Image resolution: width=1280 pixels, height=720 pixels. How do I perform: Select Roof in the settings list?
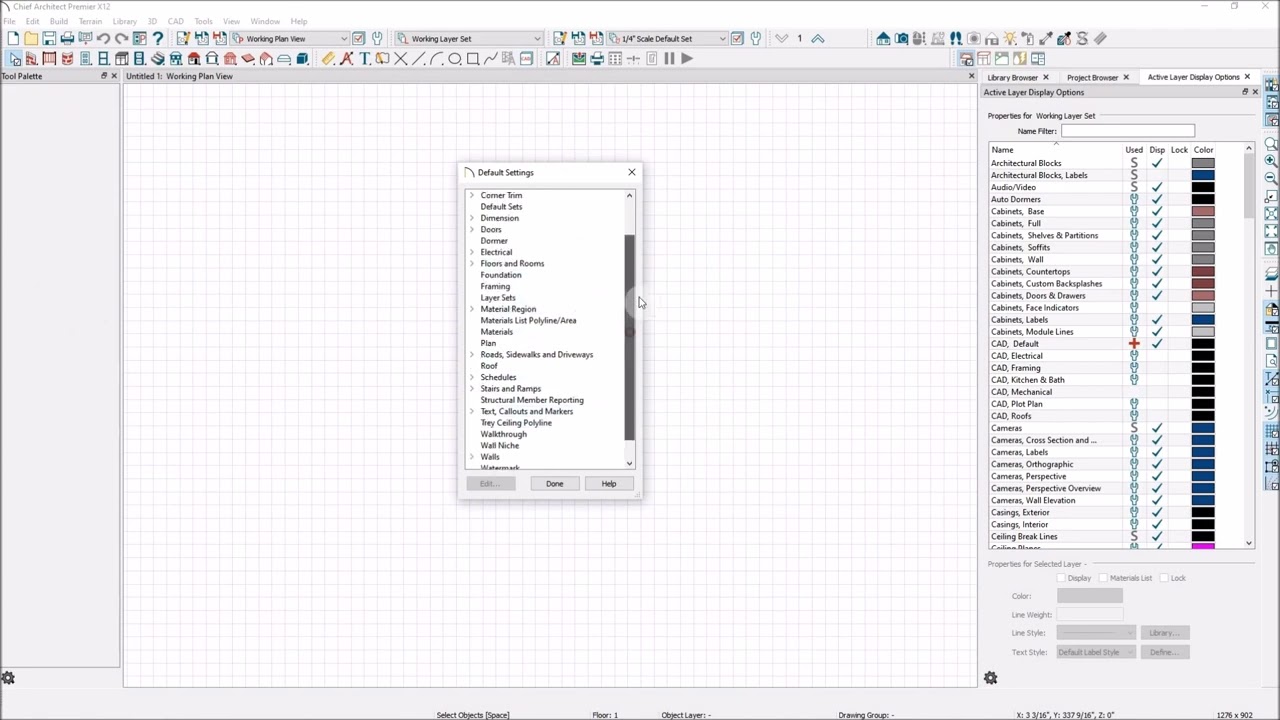(489, 366)
